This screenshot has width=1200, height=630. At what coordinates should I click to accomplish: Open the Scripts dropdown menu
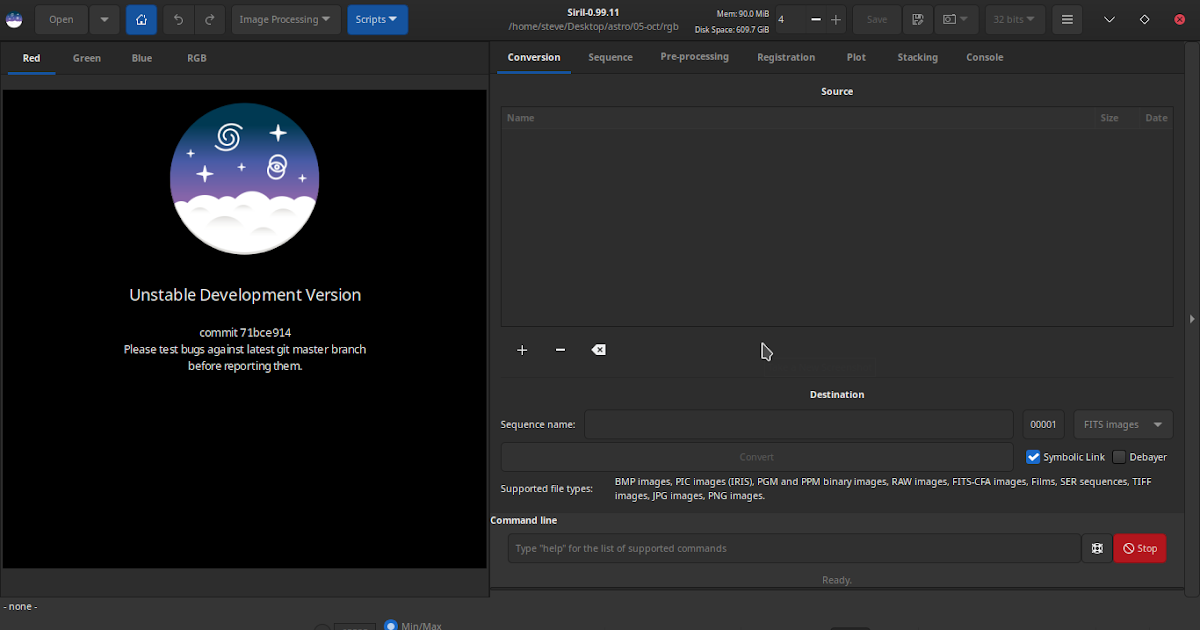click(377, 19)
